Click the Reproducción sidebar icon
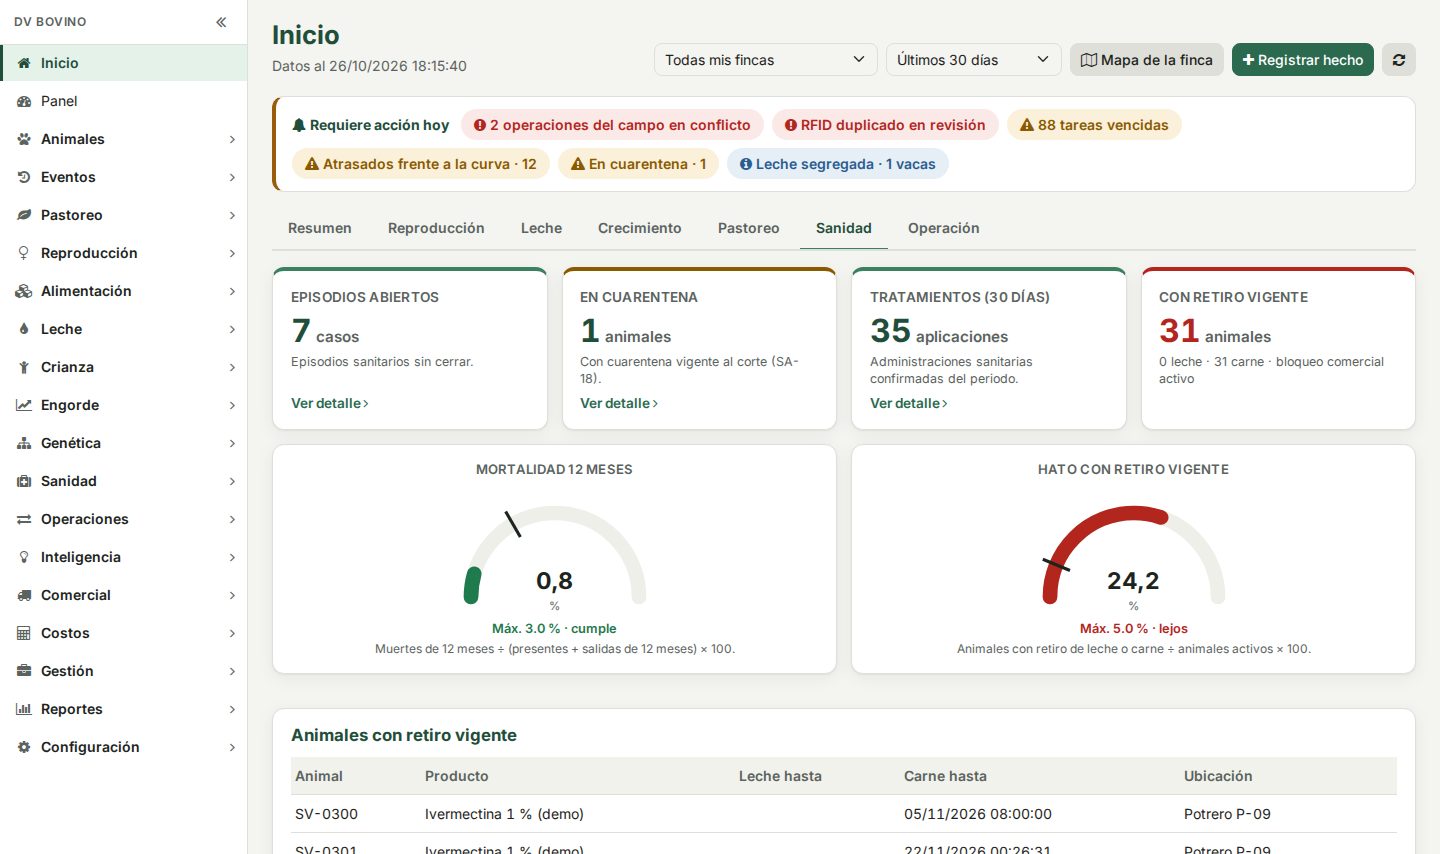 click(24, 253)
